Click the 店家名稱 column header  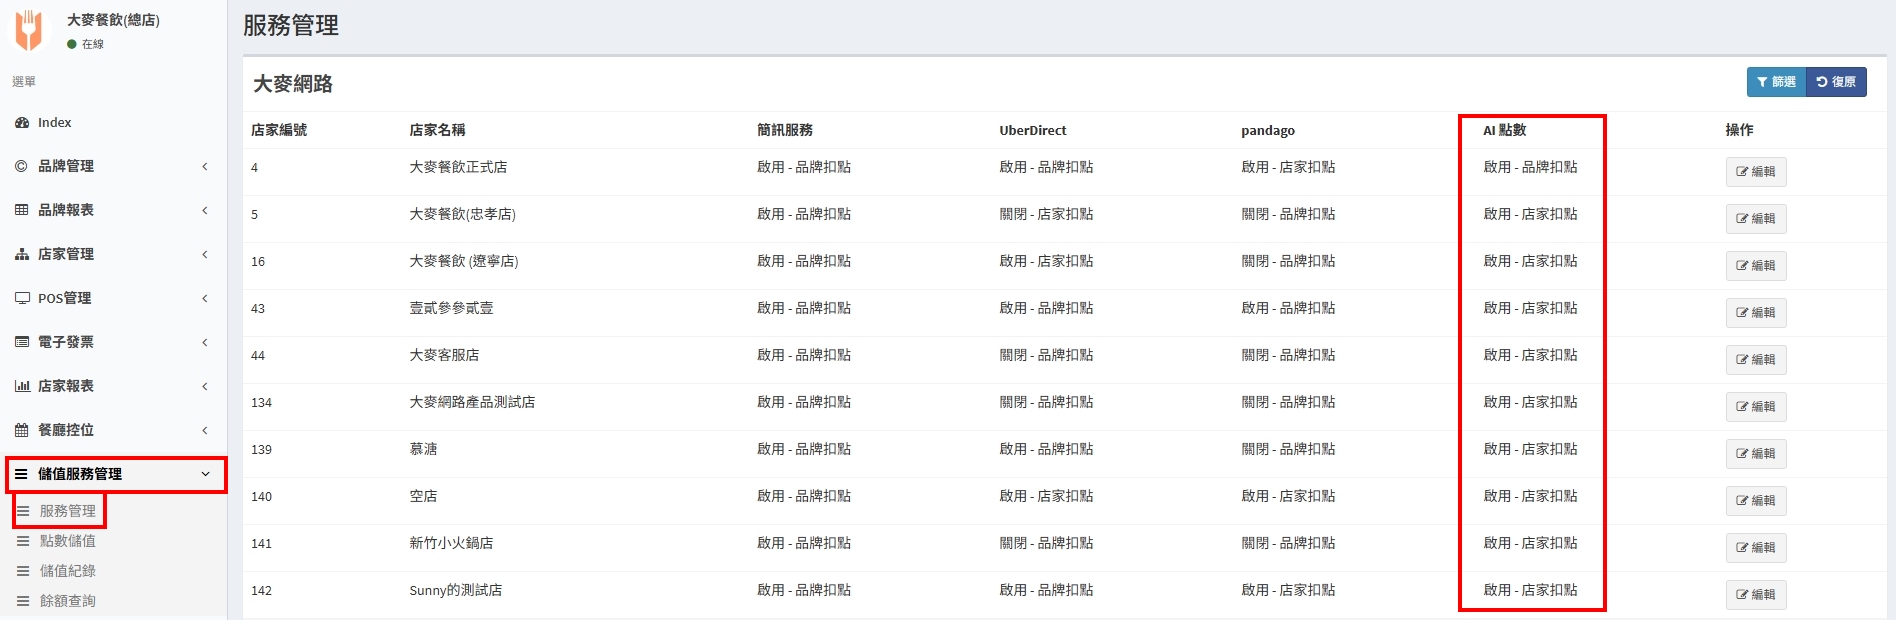(x=437, y=130)
